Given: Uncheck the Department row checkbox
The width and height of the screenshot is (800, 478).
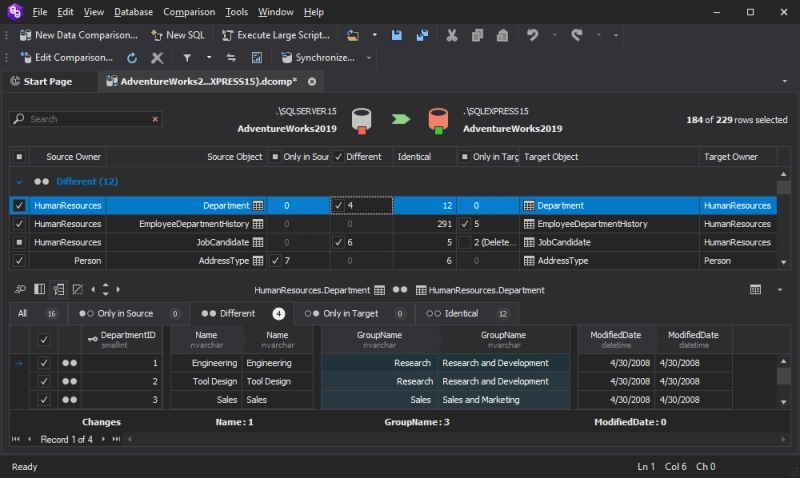Looking at the screenshot, I should [x=19, y=206].
